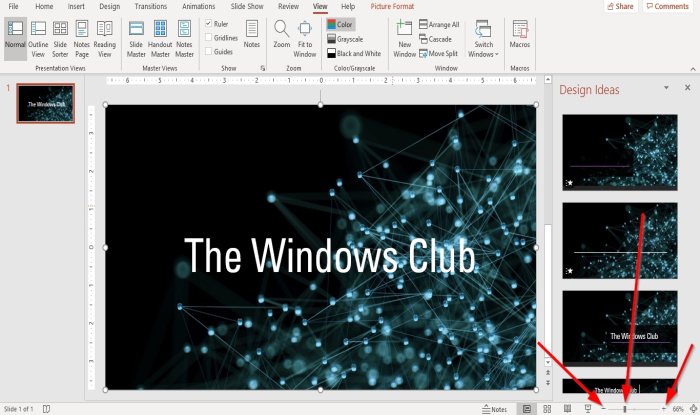The height and width of the screenshot is (415, 700).
Task: Open Slide Master view
Action: (x=136, y=39)
